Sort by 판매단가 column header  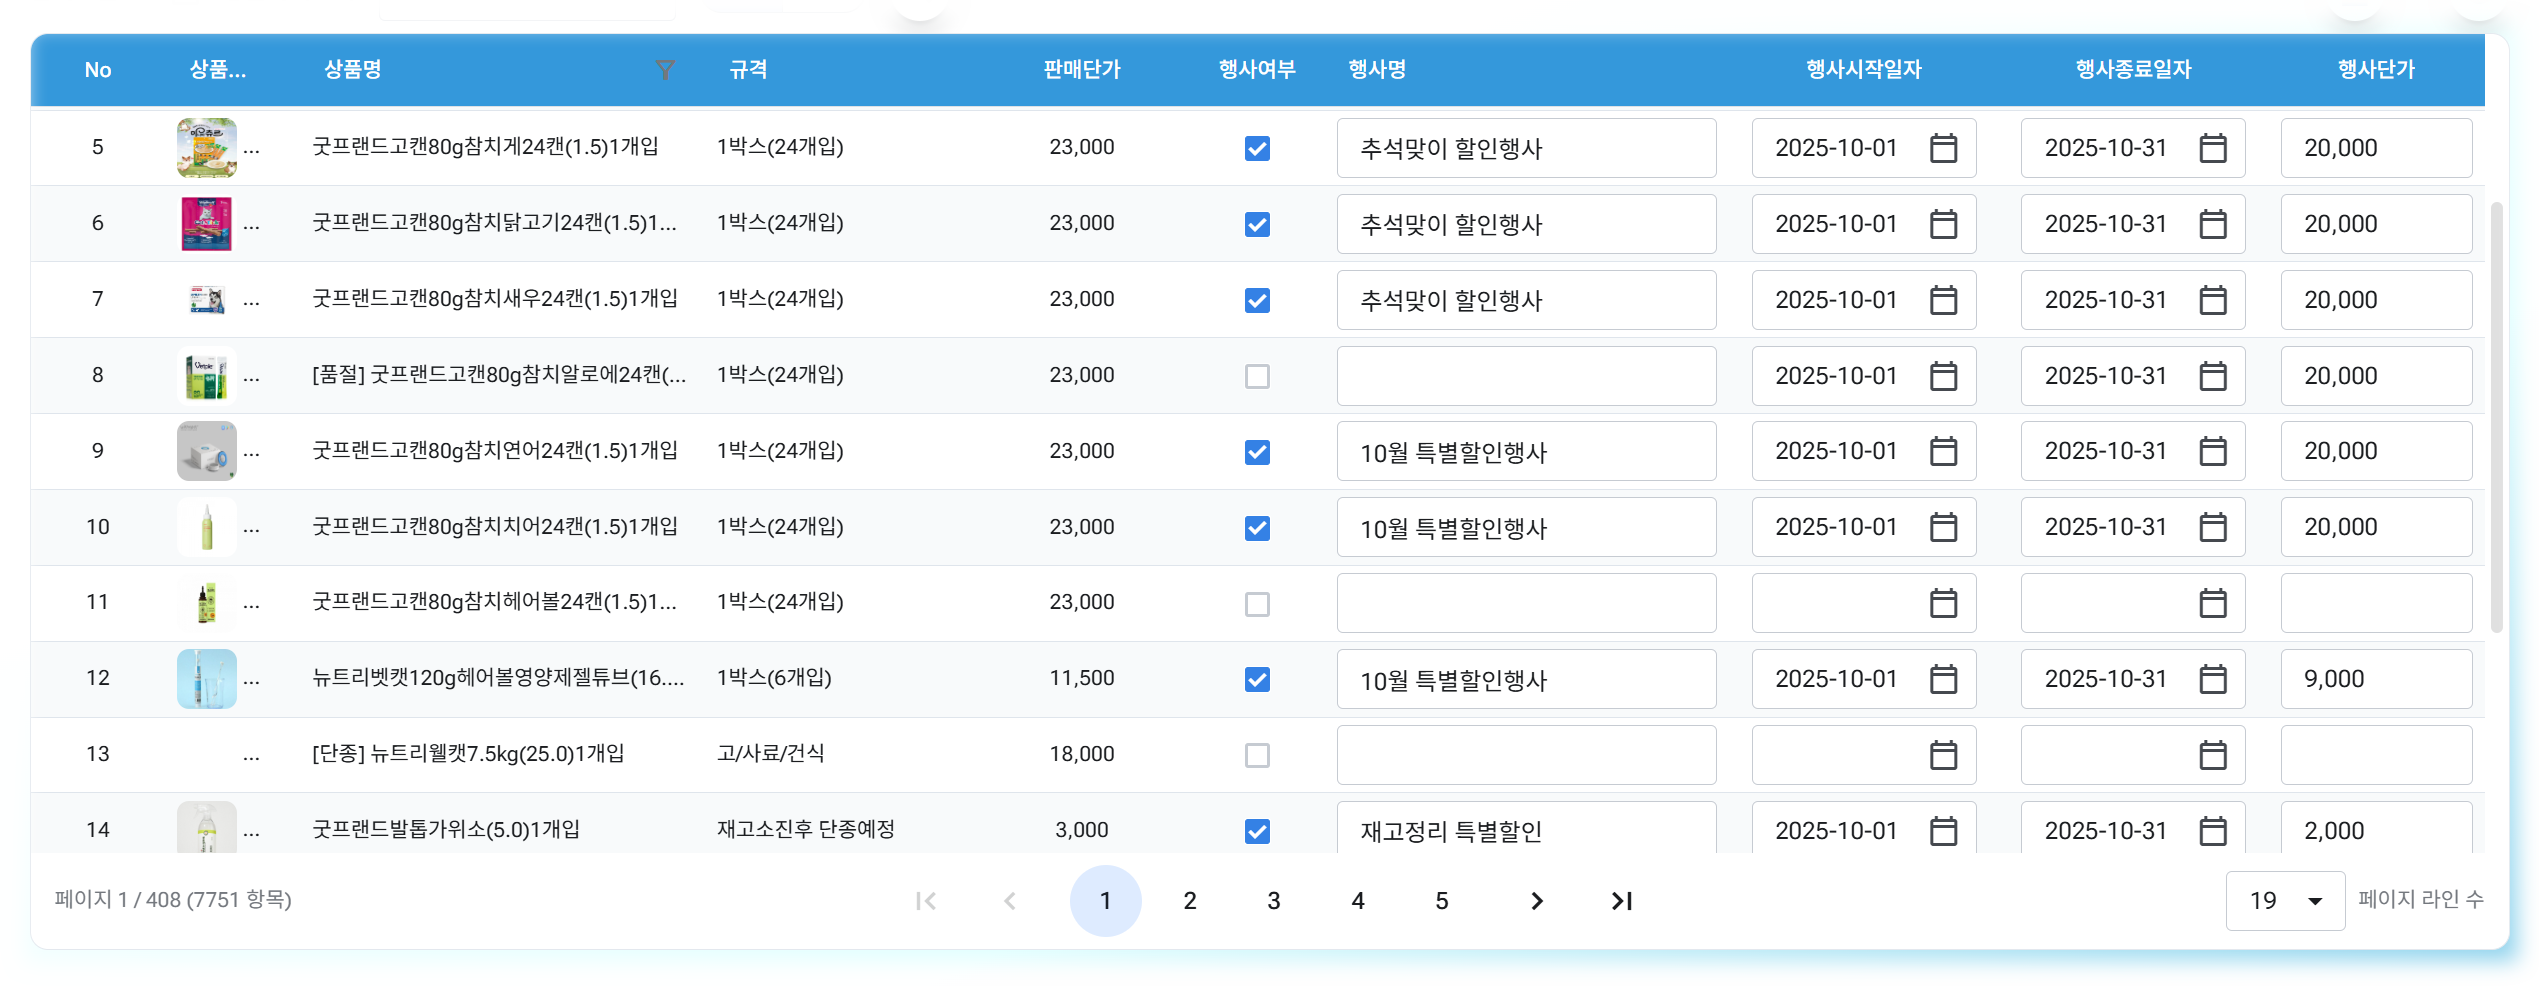[1081, 69]
